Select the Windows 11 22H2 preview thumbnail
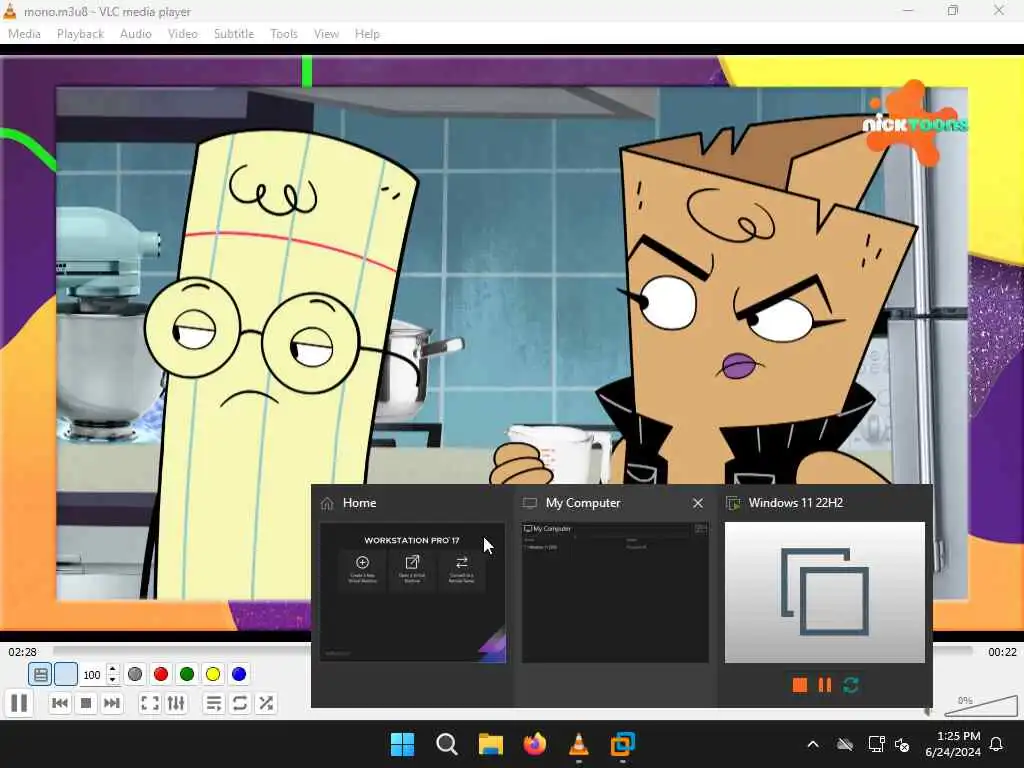The height and width of the screenshot is (768, 1024). pyautogui.click(x=825, y=592)
